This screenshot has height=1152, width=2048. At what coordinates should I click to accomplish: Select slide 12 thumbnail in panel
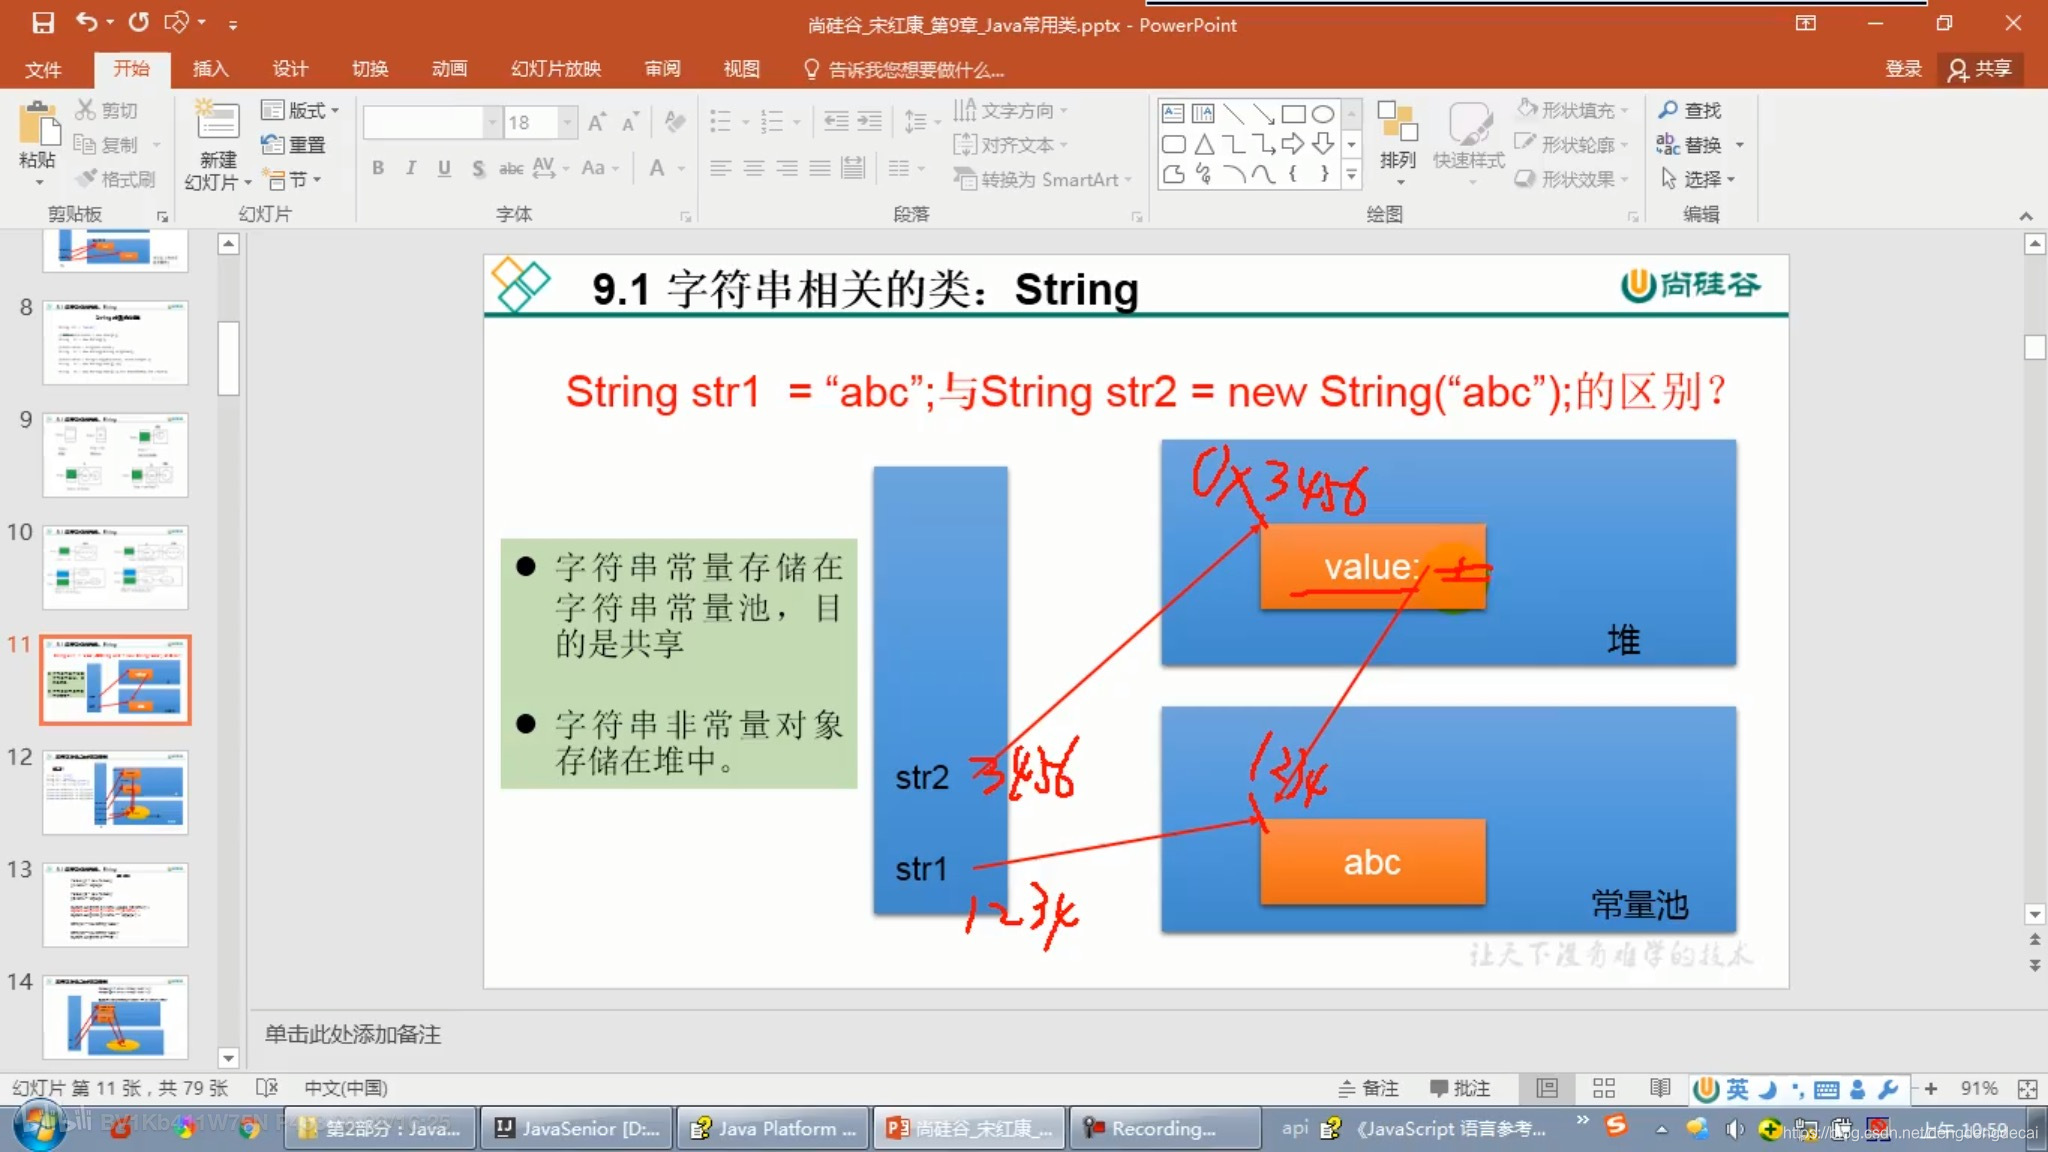pyautogui.click(x=115, y=791)
